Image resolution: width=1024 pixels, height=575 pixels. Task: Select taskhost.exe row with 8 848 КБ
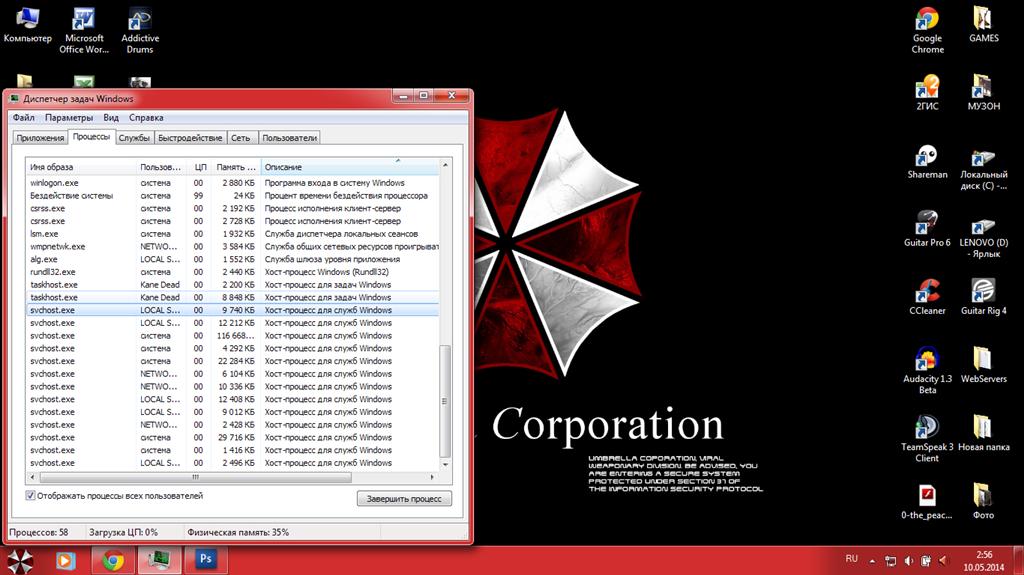[x=233, y=297]
